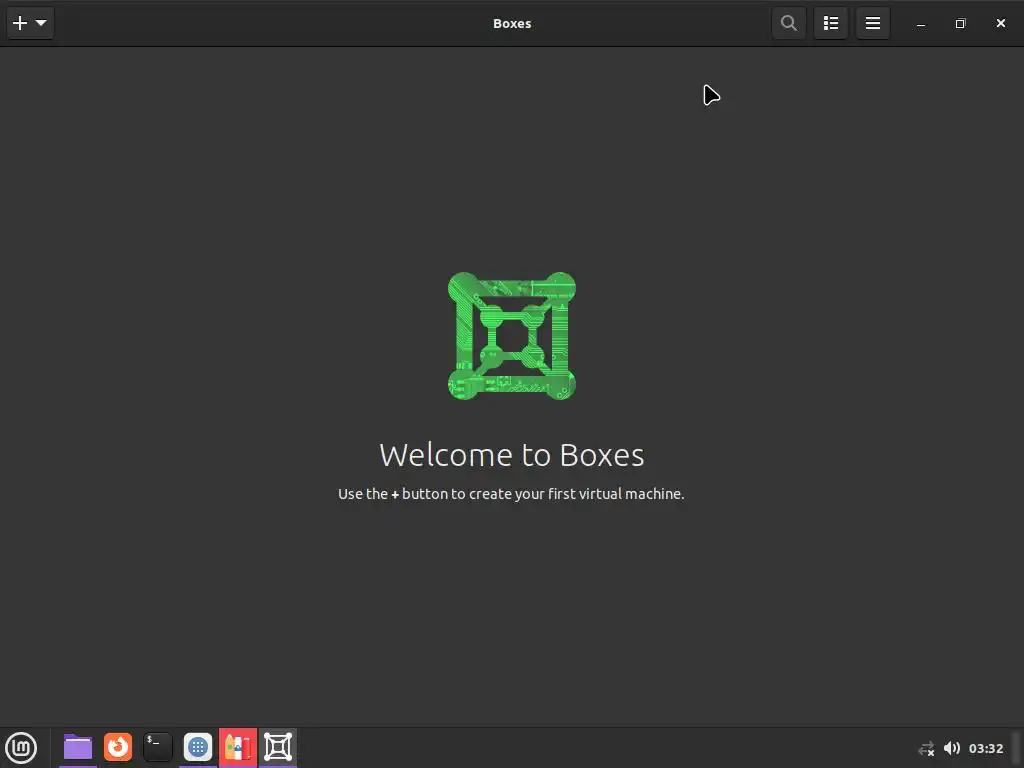Minimize the Boxes window
The image size is (1024, 768).
point(921,24)
